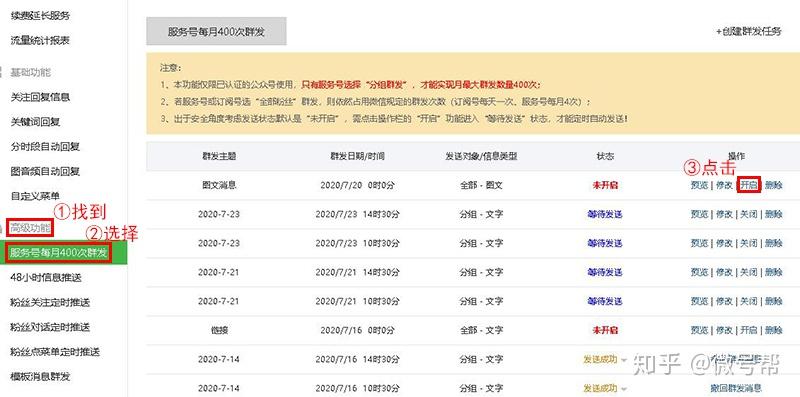
Task: Click 修改 in the 2020/7/23 10时30分 row
Action: point(724,243)
